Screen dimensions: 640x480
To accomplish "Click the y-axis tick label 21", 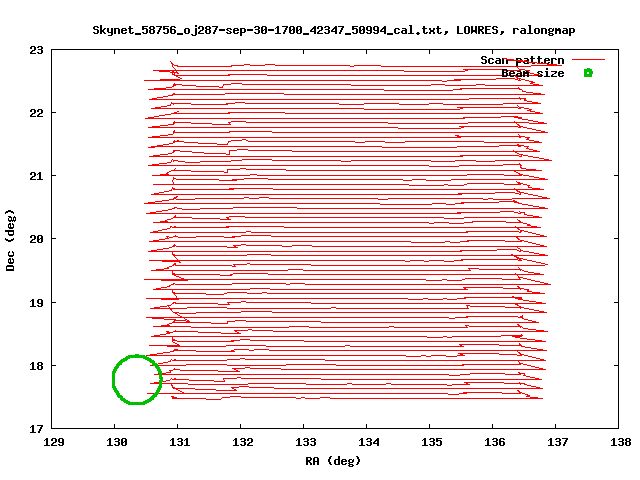I will pos(36,176).
